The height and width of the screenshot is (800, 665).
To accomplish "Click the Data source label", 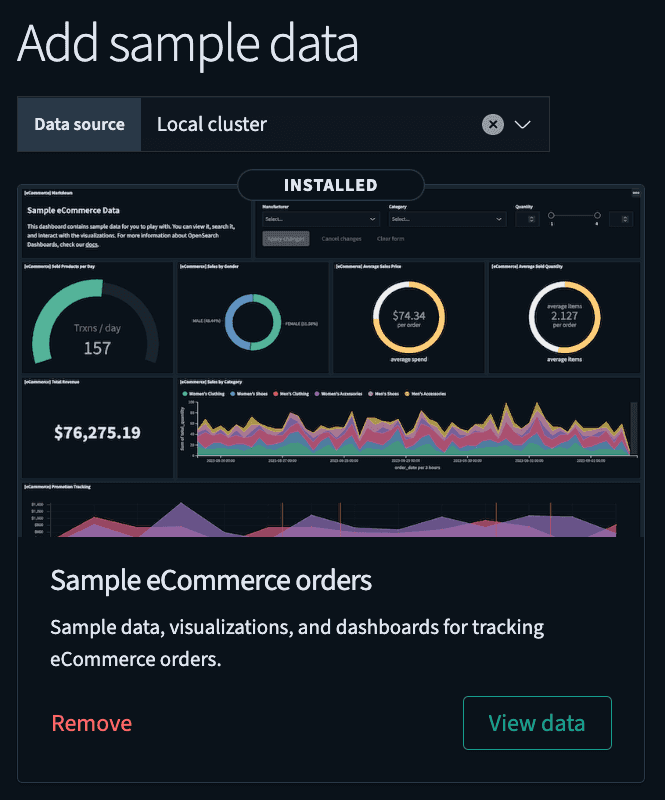I will 79,124.
